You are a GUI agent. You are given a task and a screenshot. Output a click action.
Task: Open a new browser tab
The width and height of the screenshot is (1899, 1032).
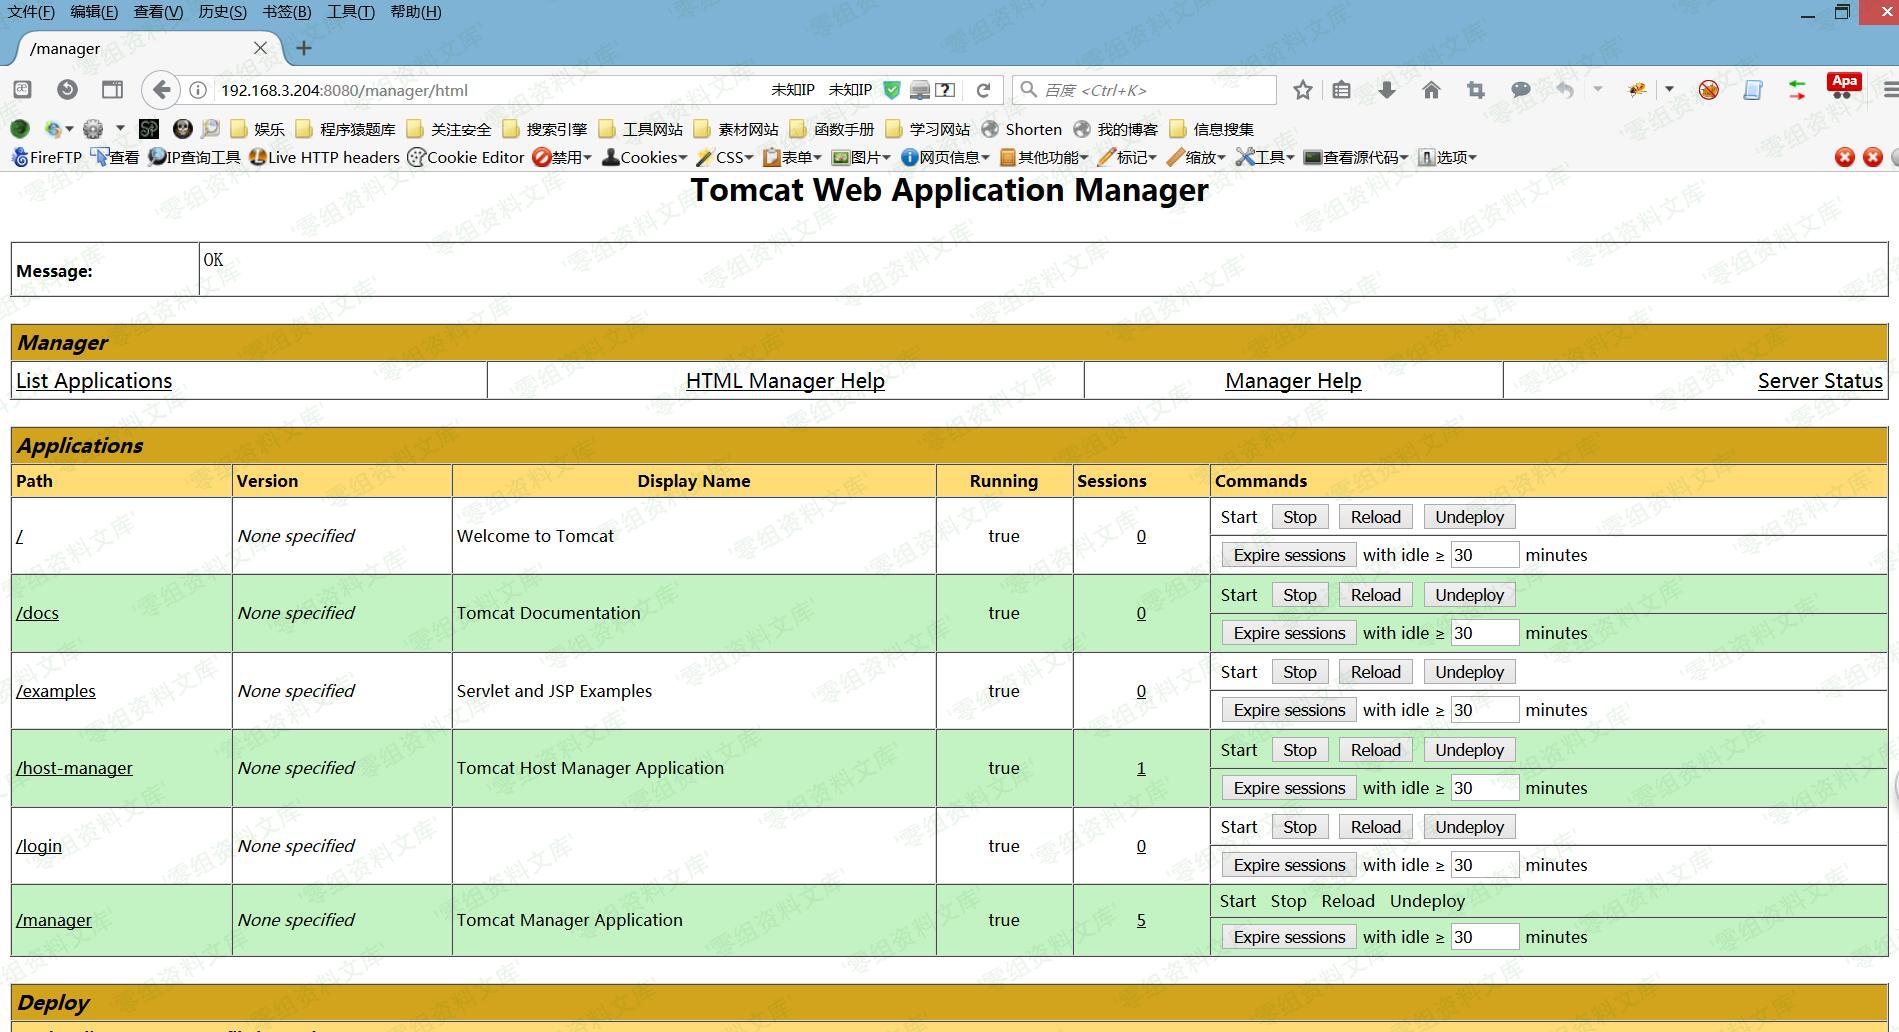click(304, 48)
